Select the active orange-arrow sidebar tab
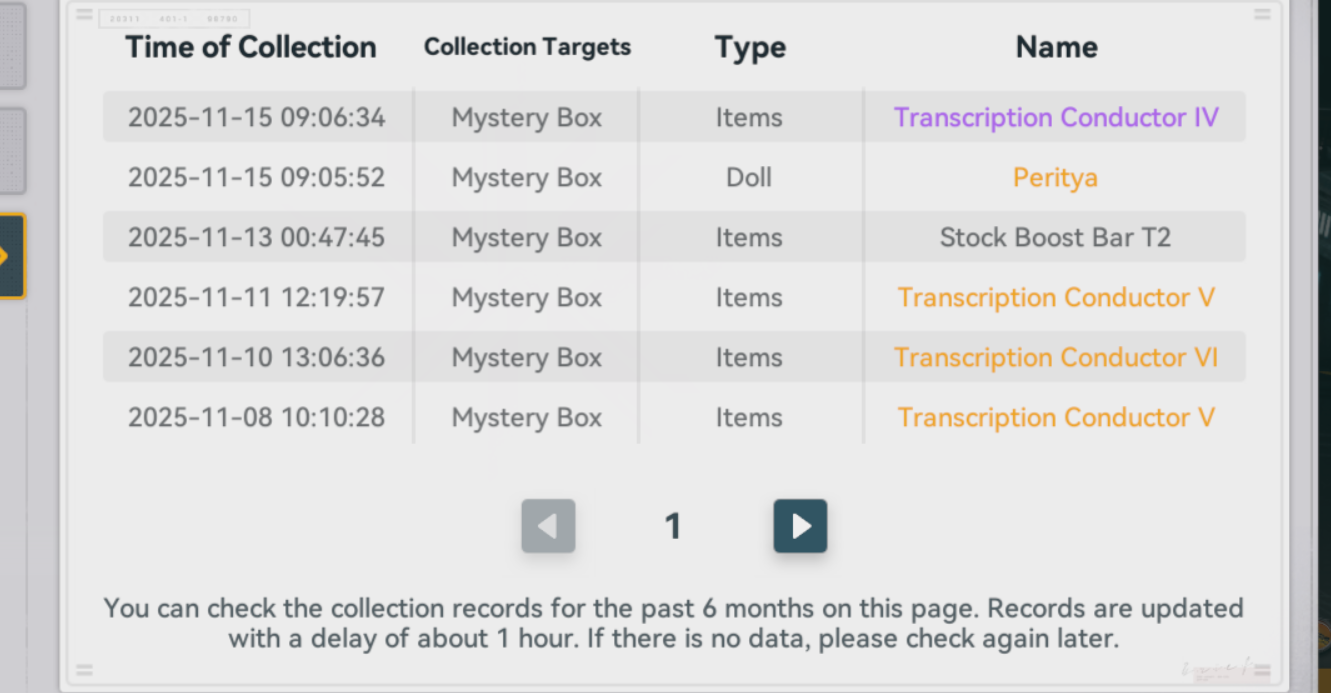Screen dimensions: 1331x693 coord(12,256)
